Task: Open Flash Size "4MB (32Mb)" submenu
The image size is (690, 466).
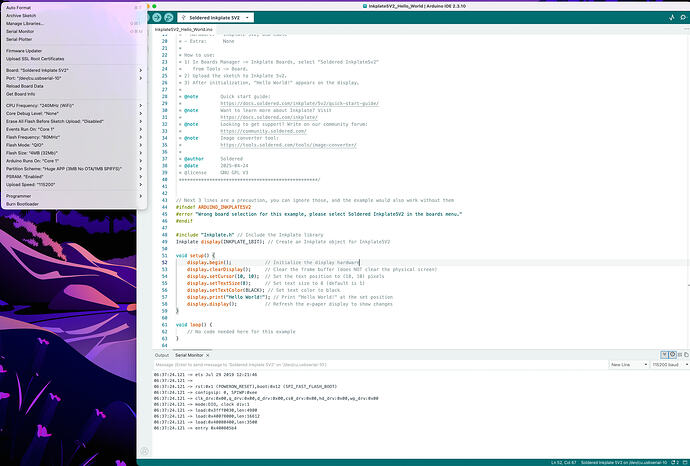Action: pyautogui.click(x=74, y=153)
